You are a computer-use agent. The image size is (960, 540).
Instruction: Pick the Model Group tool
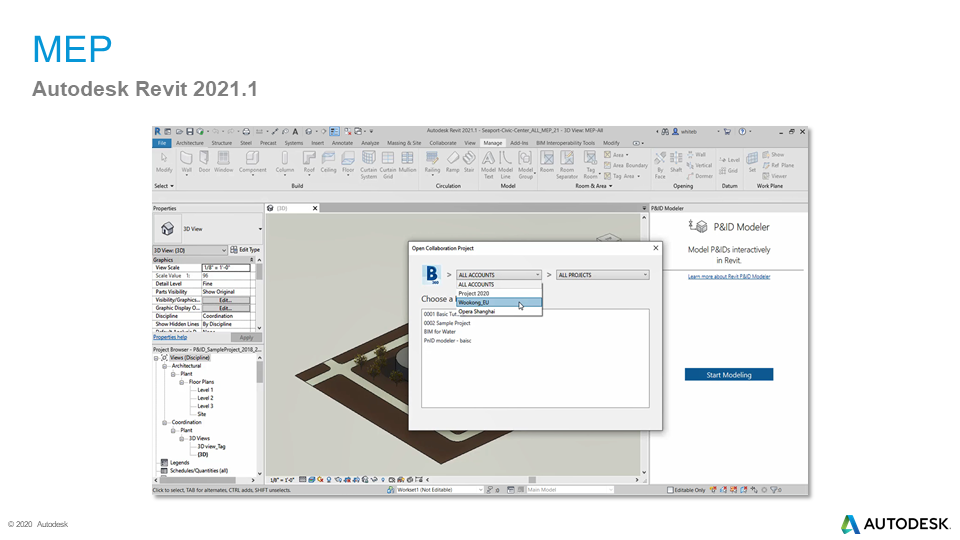(525, 165)
